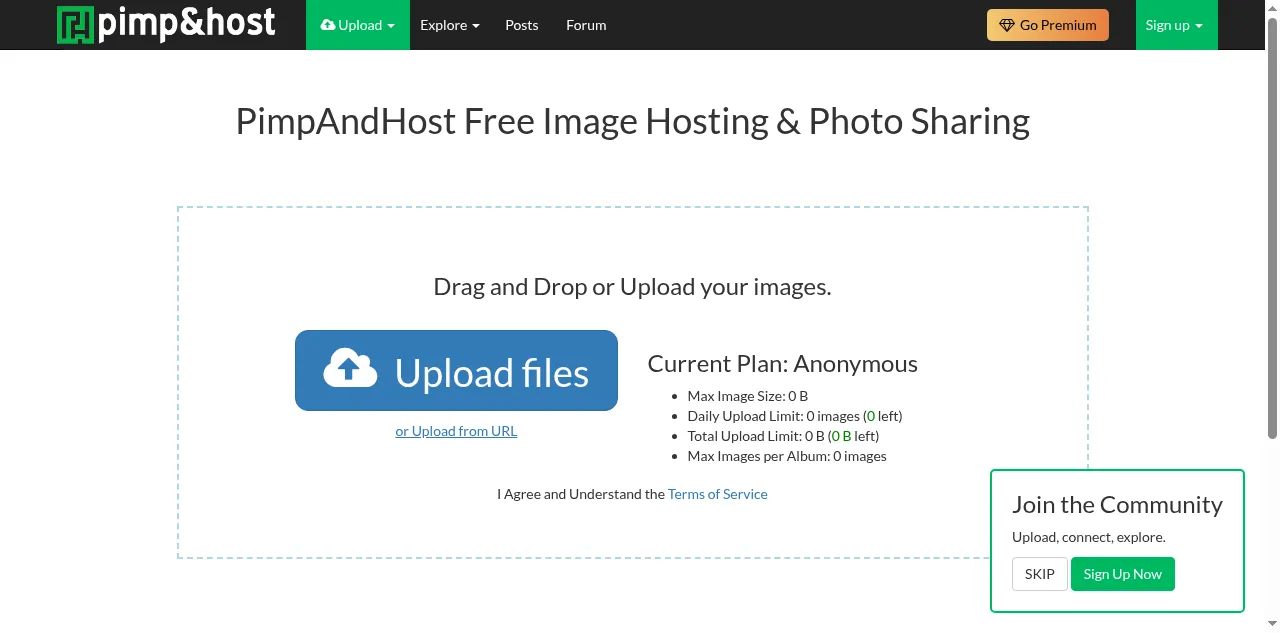Click the Max Image Size: 0 B text
The image size is (1280, 633).
point(748,396)
